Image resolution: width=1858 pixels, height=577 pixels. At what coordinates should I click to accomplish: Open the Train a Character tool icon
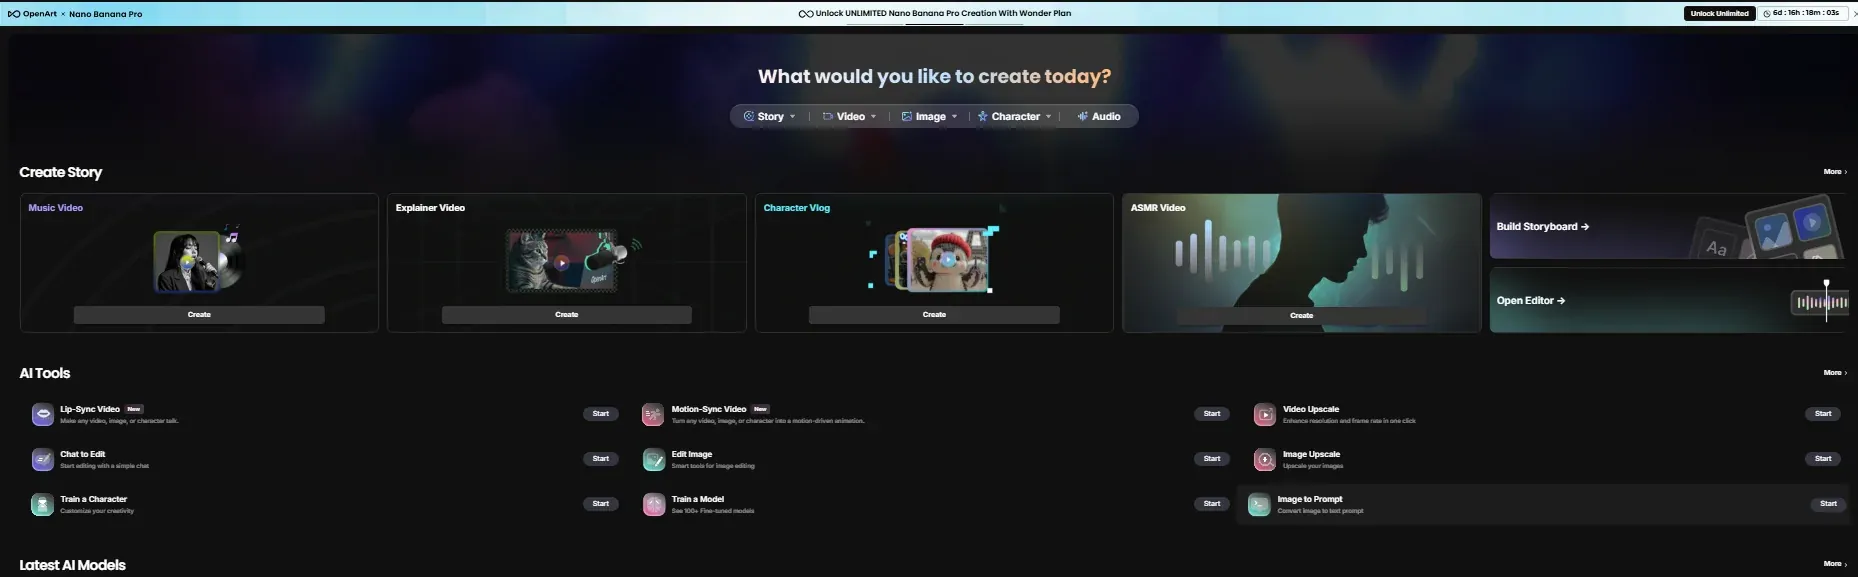pyautogui.click(x=43, y=504)
